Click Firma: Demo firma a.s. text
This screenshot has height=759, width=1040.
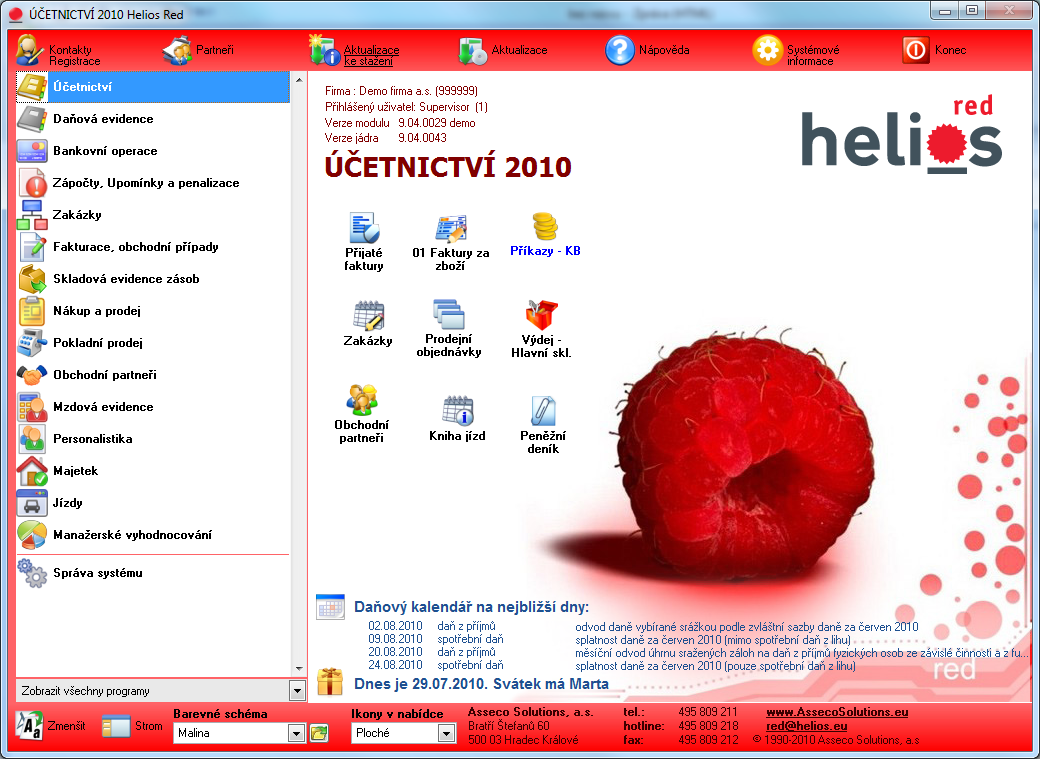pos(401,91)
